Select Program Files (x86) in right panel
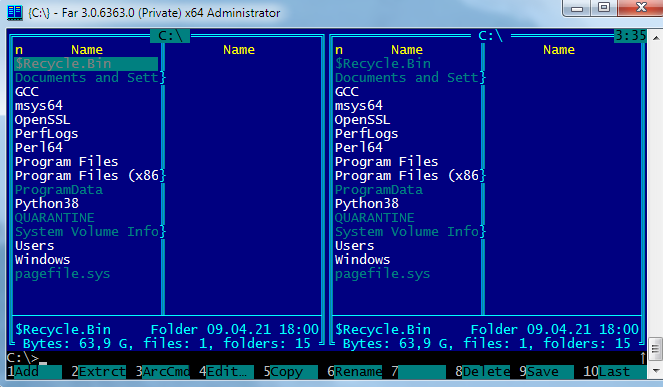This screenshot has height=387, width=663. (408, 176)
